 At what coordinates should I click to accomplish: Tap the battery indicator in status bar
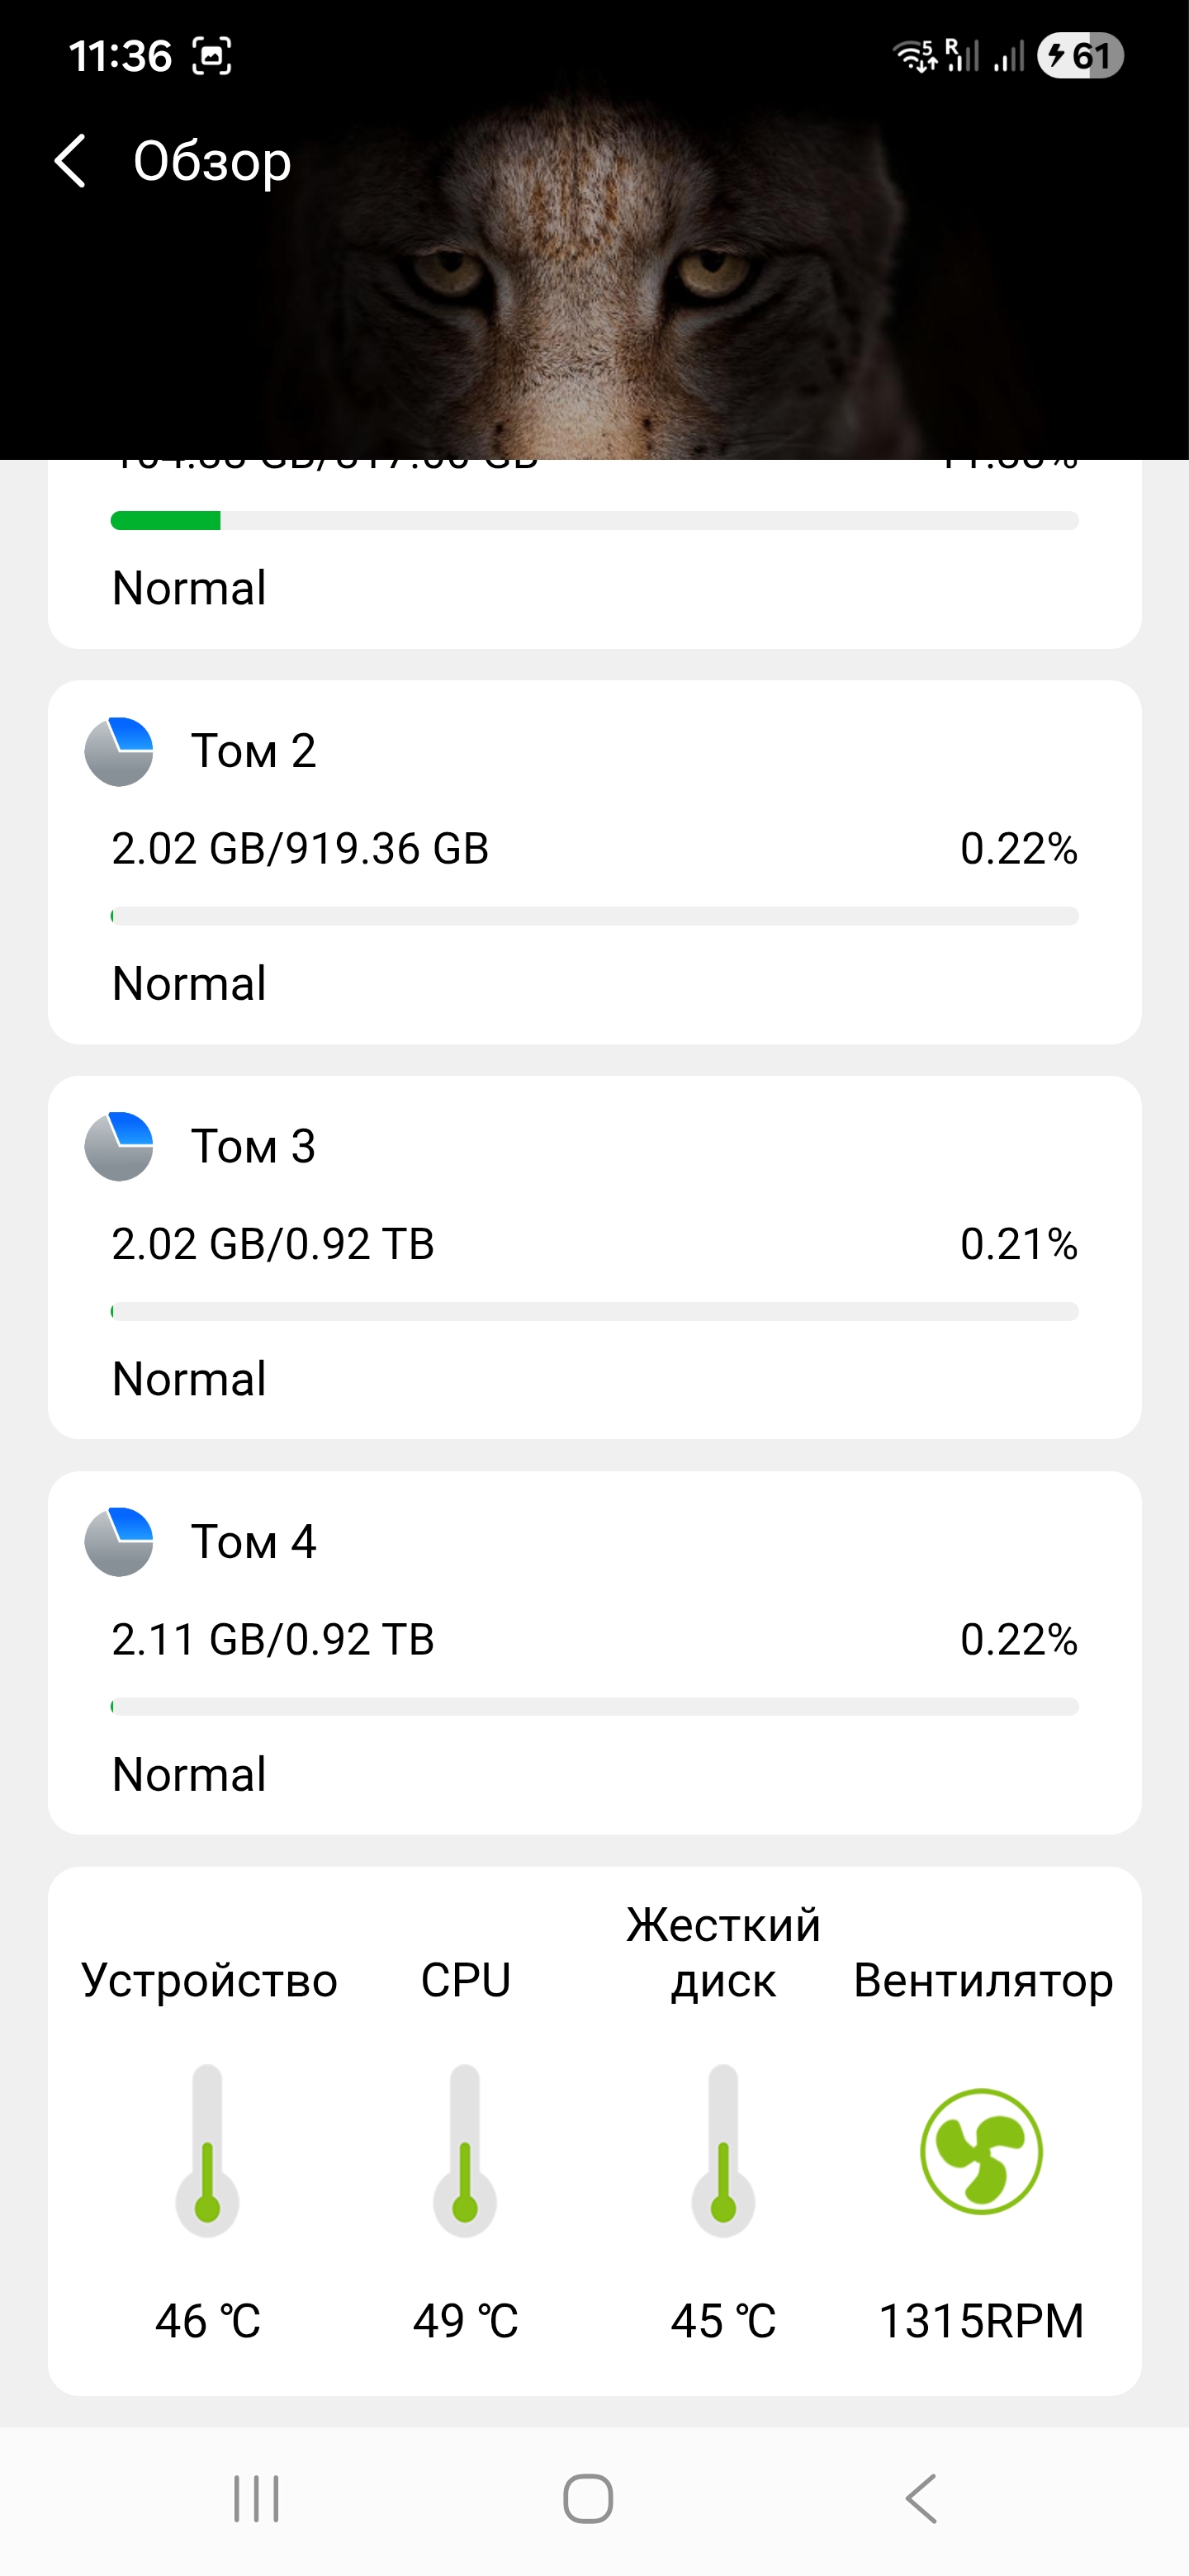pyautogui.click(x=1080, y=56)
